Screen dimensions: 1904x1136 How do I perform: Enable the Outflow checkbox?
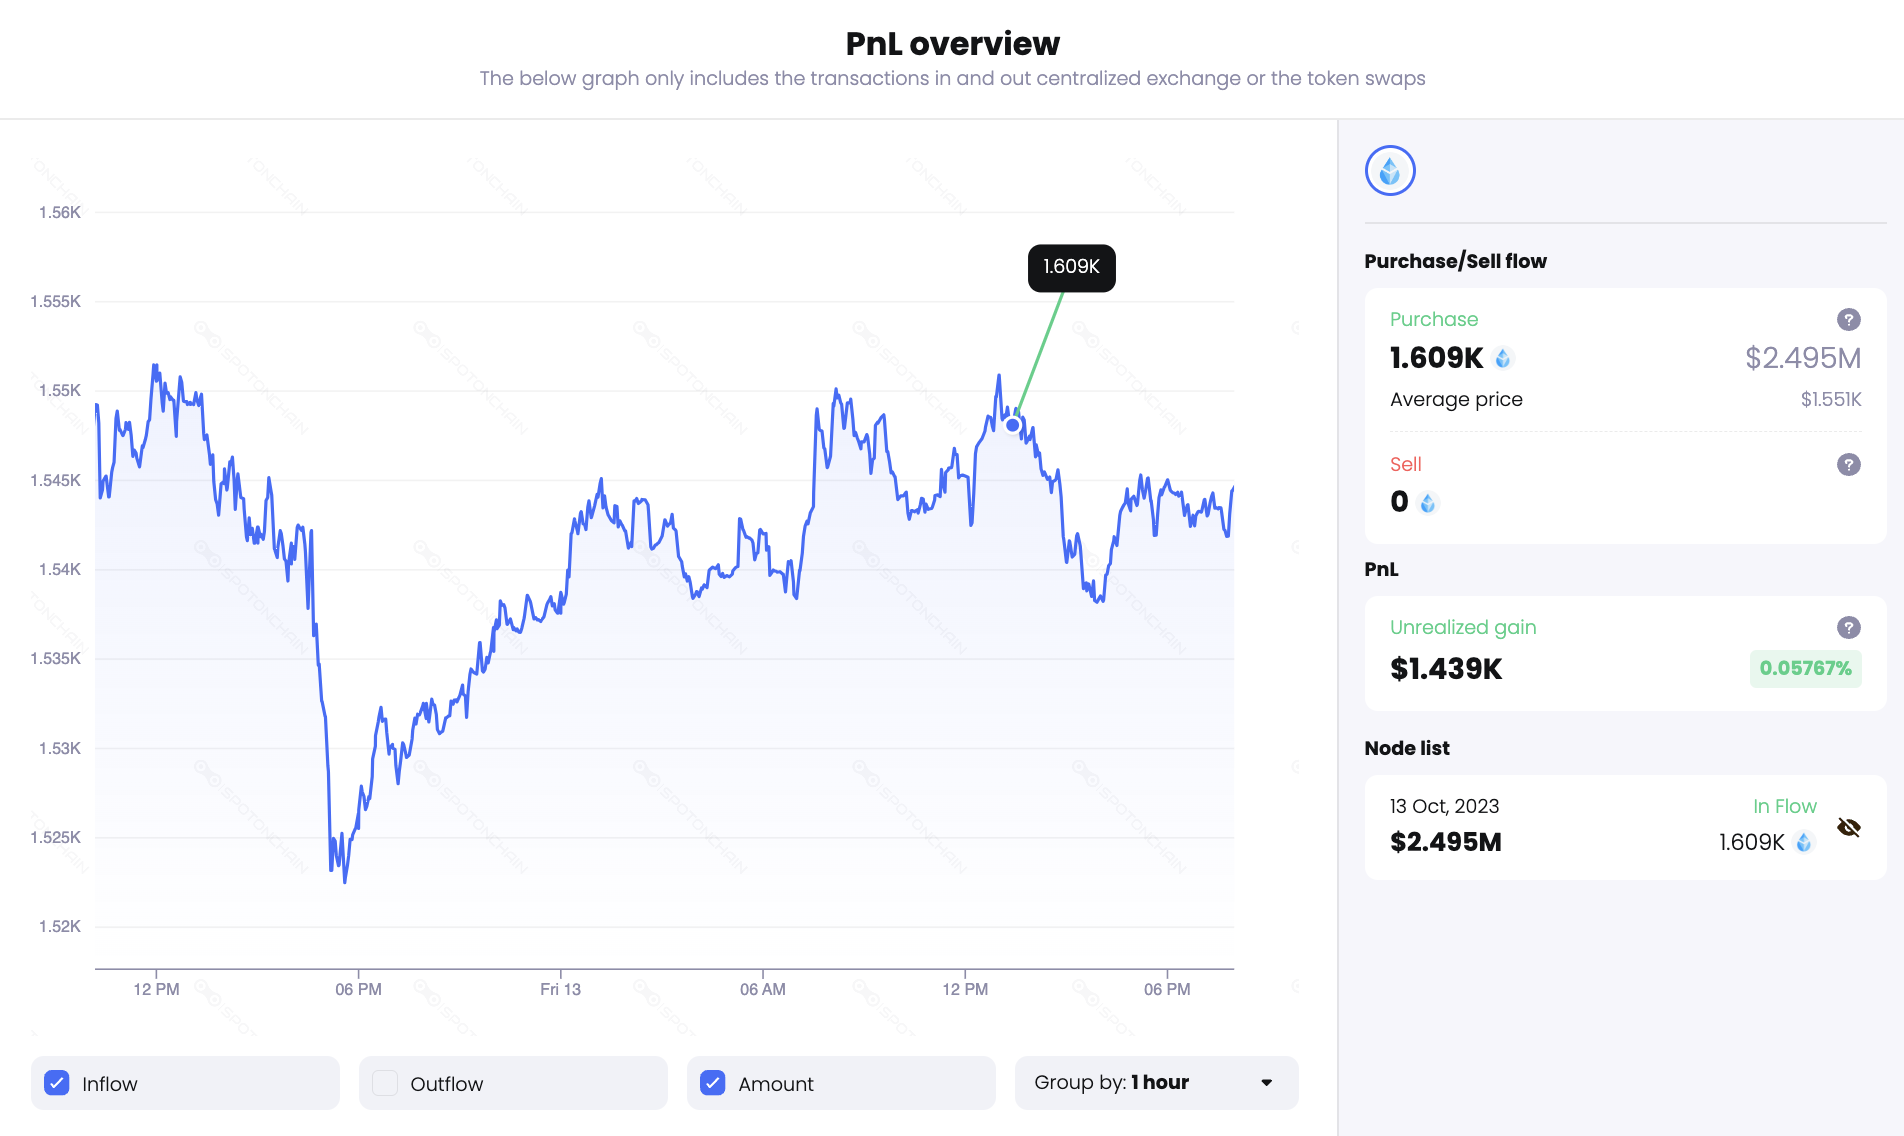point(385,1083)
